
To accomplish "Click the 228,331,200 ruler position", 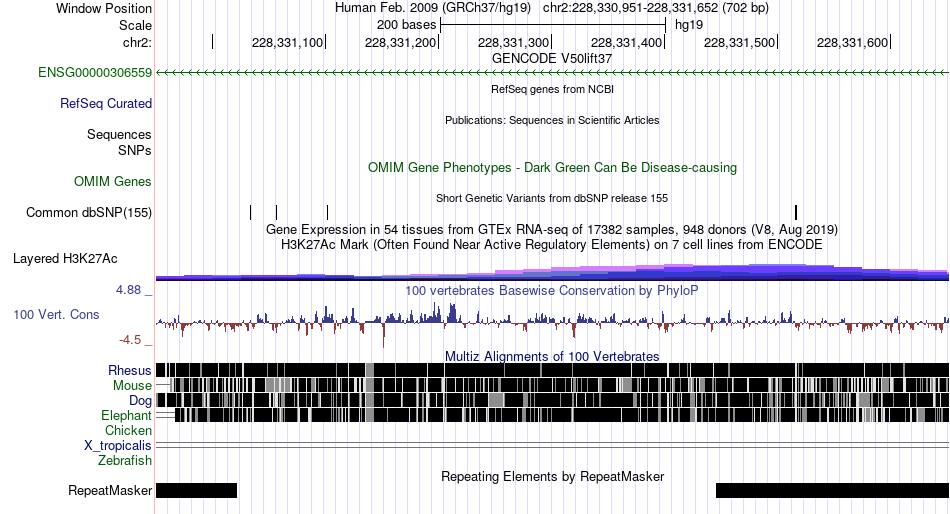I will coord(400,42).
